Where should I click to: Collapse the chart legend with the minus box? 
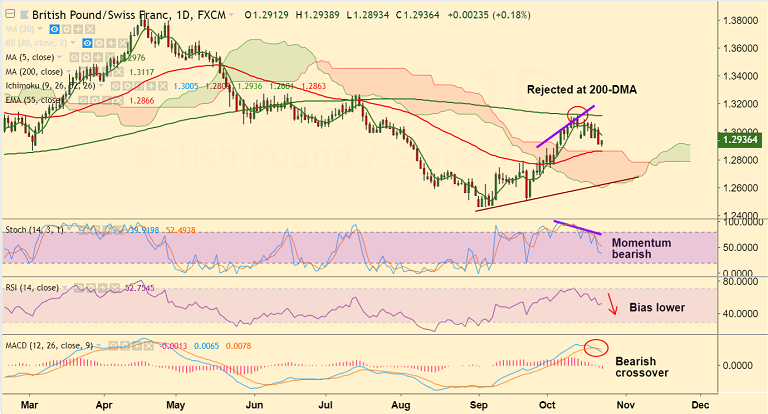[10, 14]
